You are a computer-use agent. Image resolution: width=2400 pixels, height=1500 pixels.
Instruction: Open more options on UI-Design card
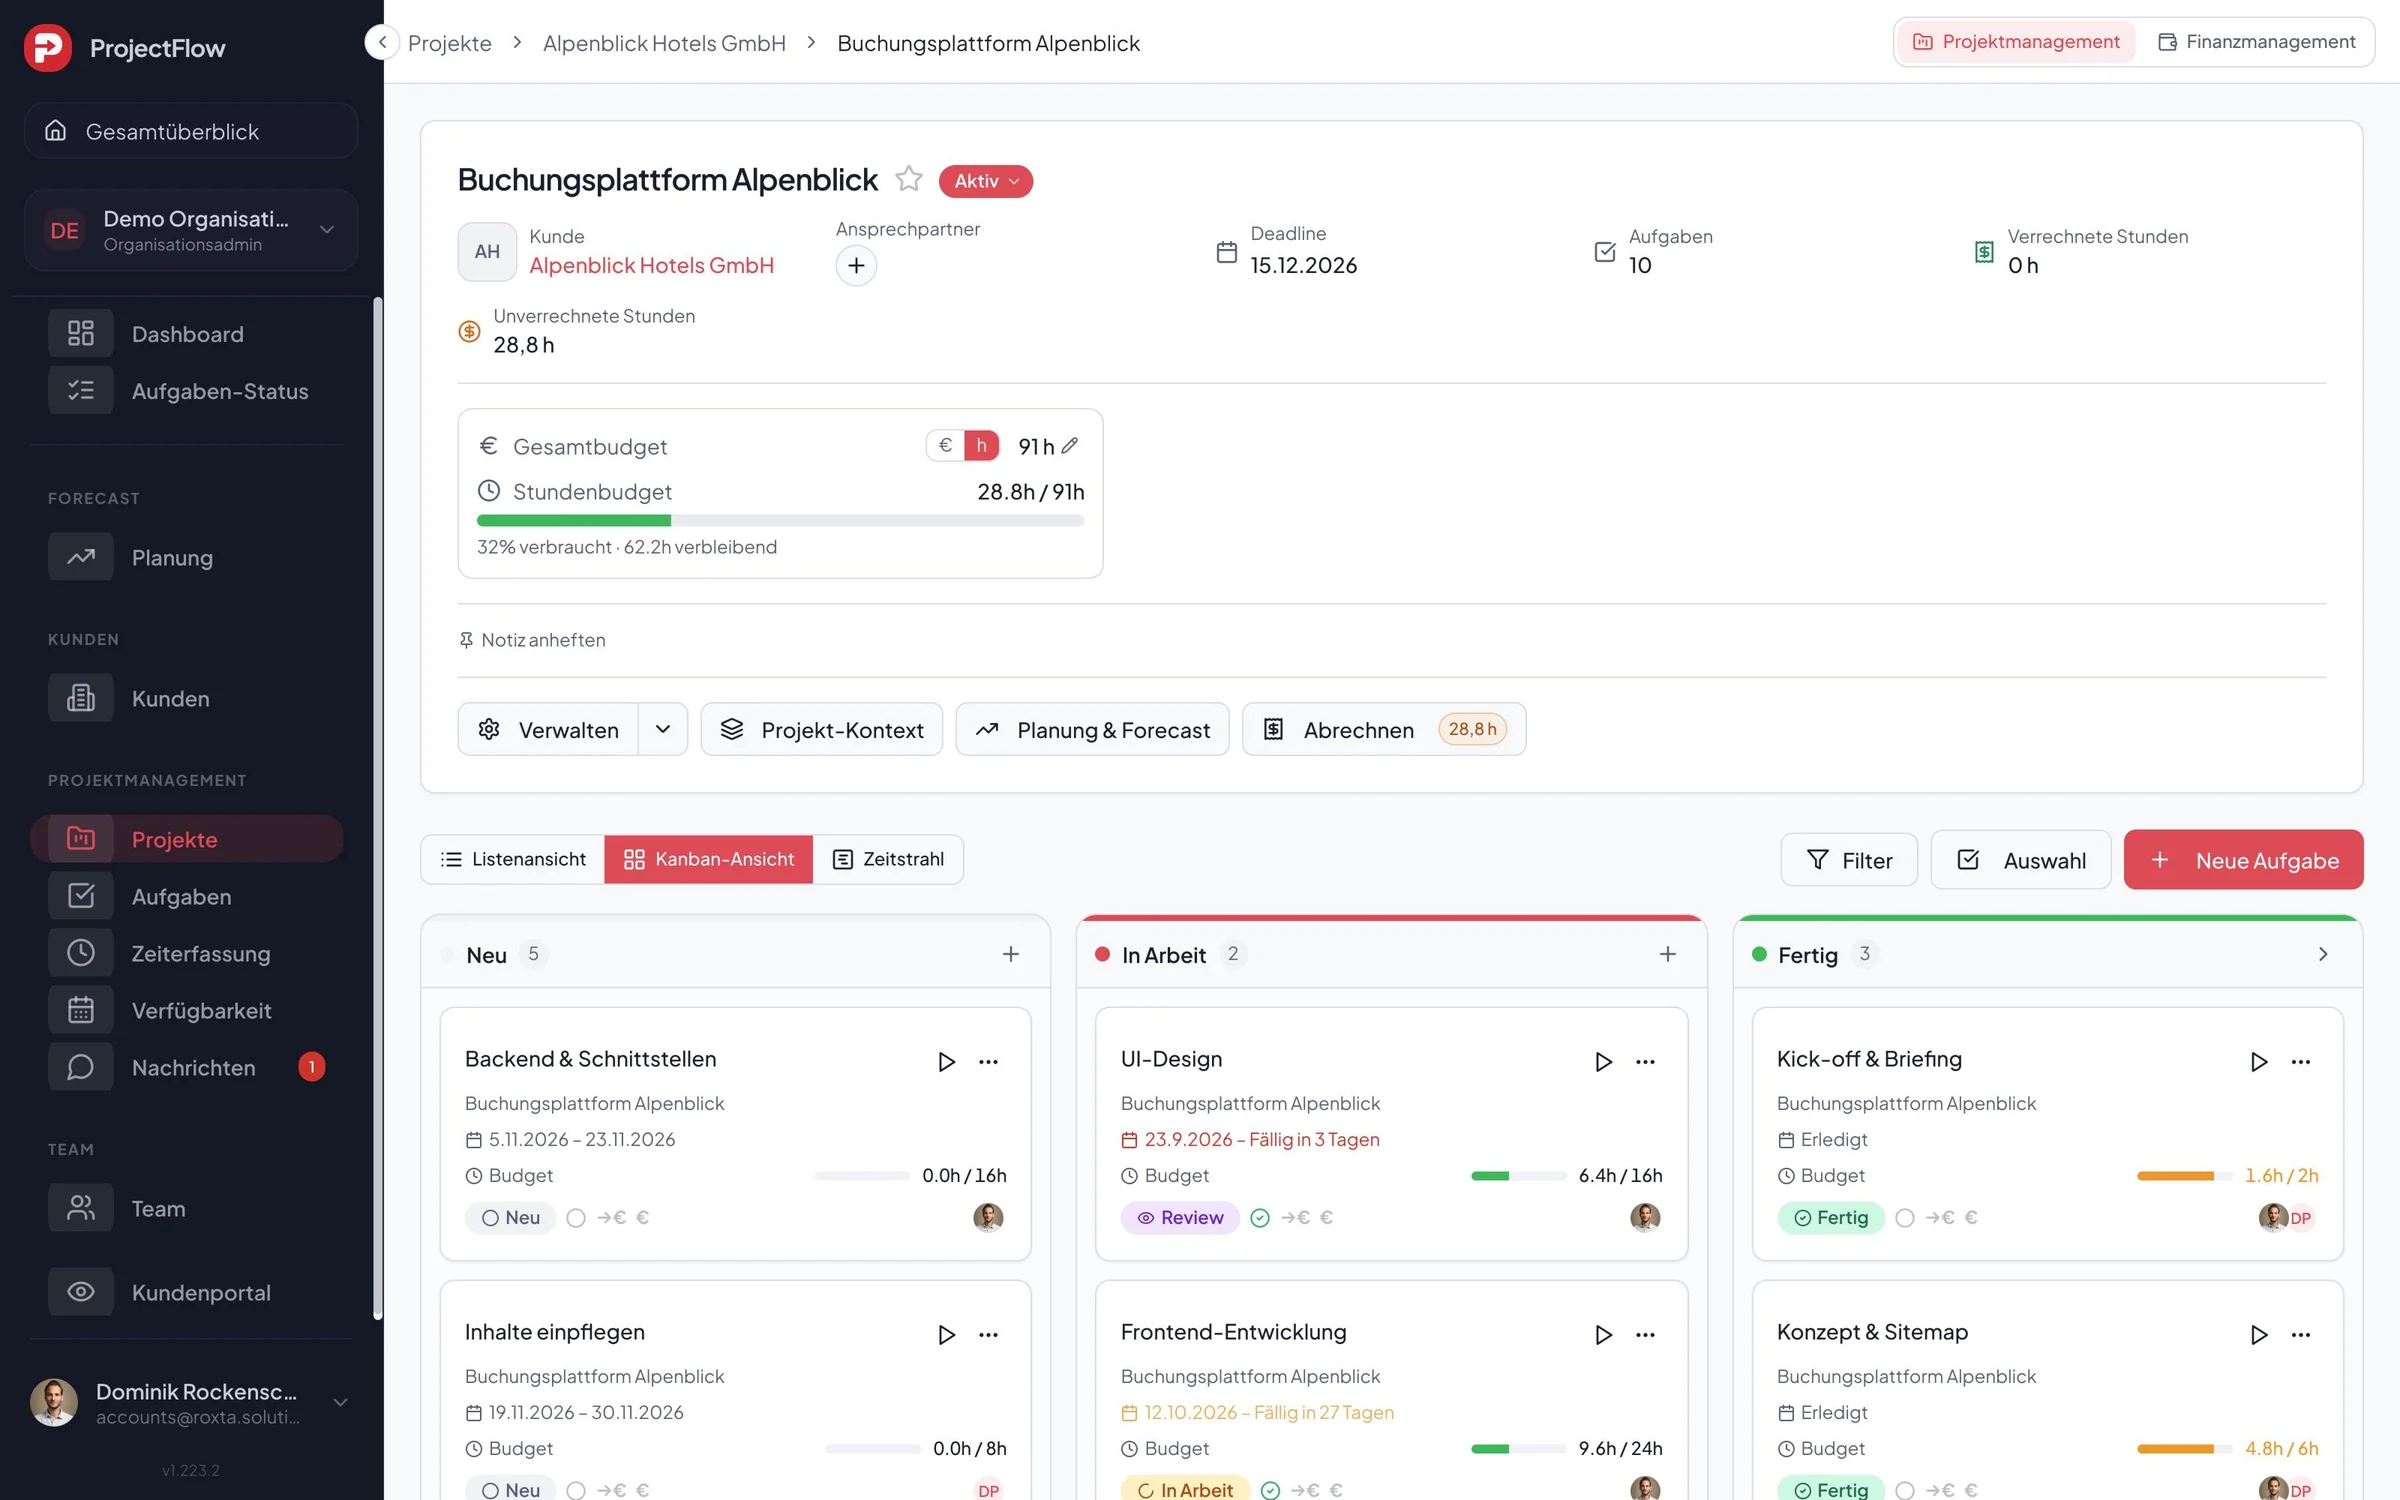1645,1061
